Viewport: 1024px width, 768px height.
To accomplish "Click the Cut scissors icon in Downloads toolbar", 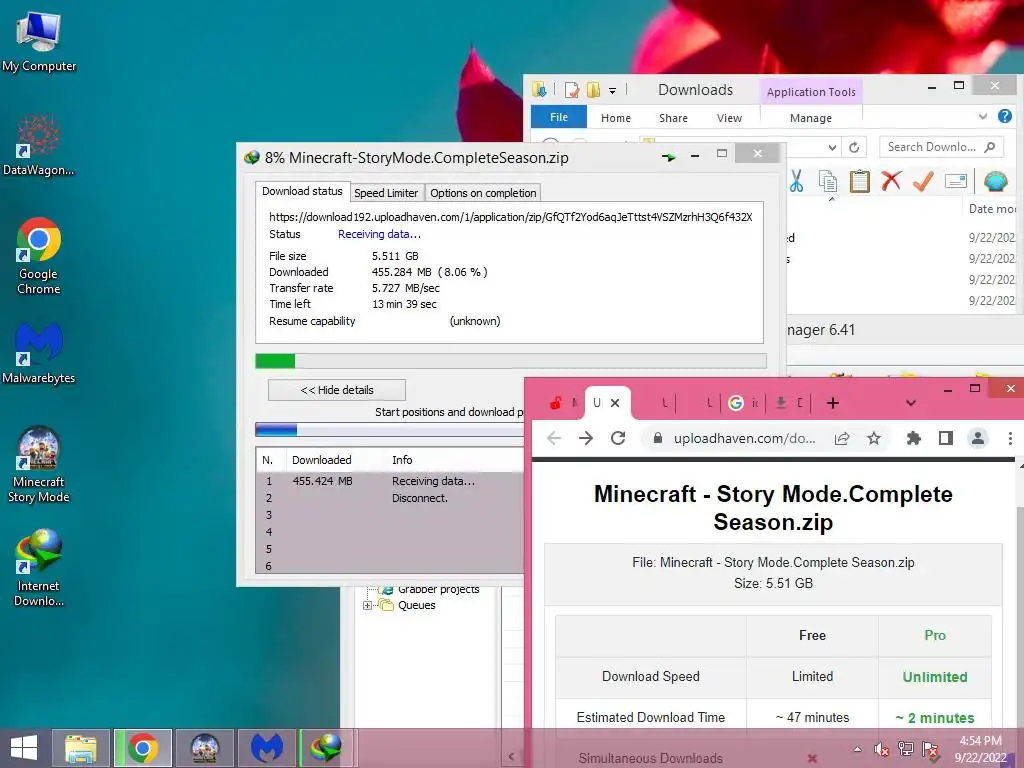I will [x=796, y=181].
